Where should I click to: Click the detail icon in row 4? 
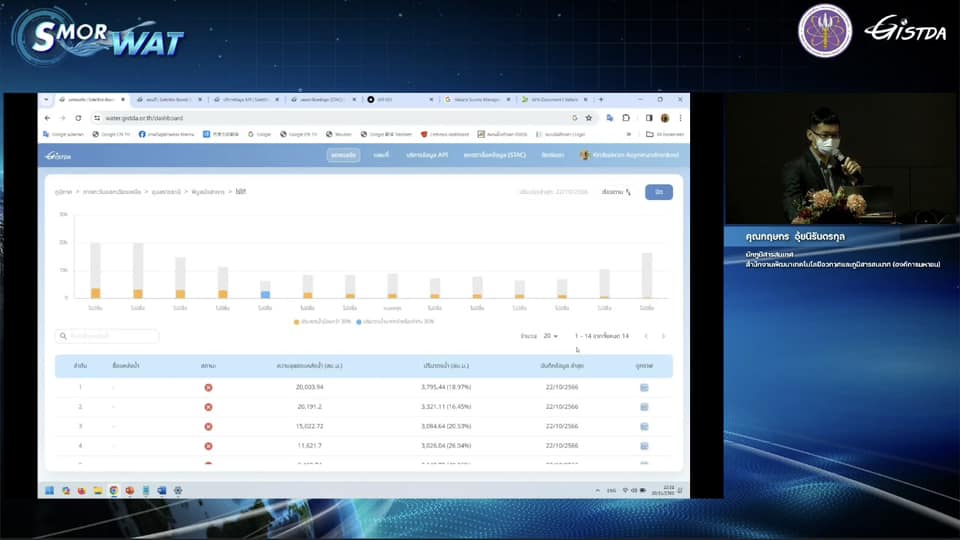click(x=644, y=445)
